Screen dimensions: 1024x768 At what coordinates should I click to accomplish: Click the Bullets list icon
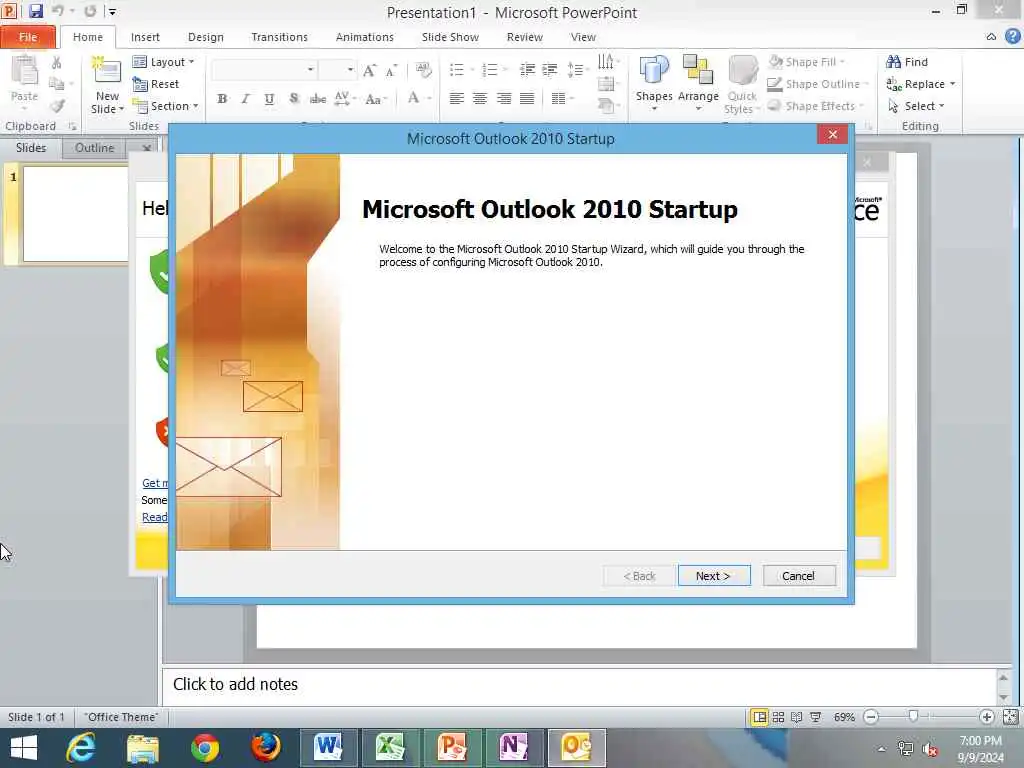pos(457,69)
